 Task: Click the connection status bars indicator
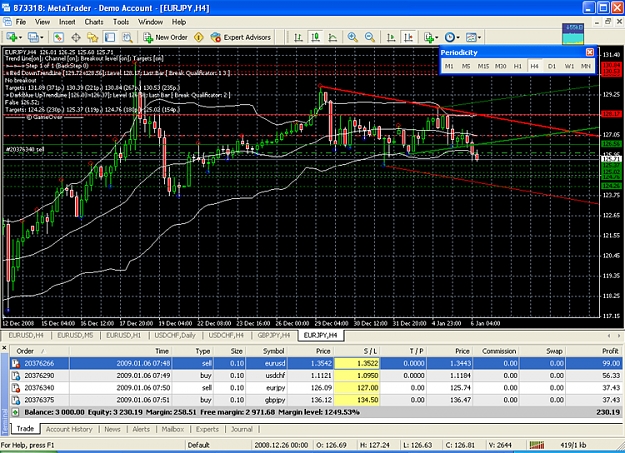[537, 445]
